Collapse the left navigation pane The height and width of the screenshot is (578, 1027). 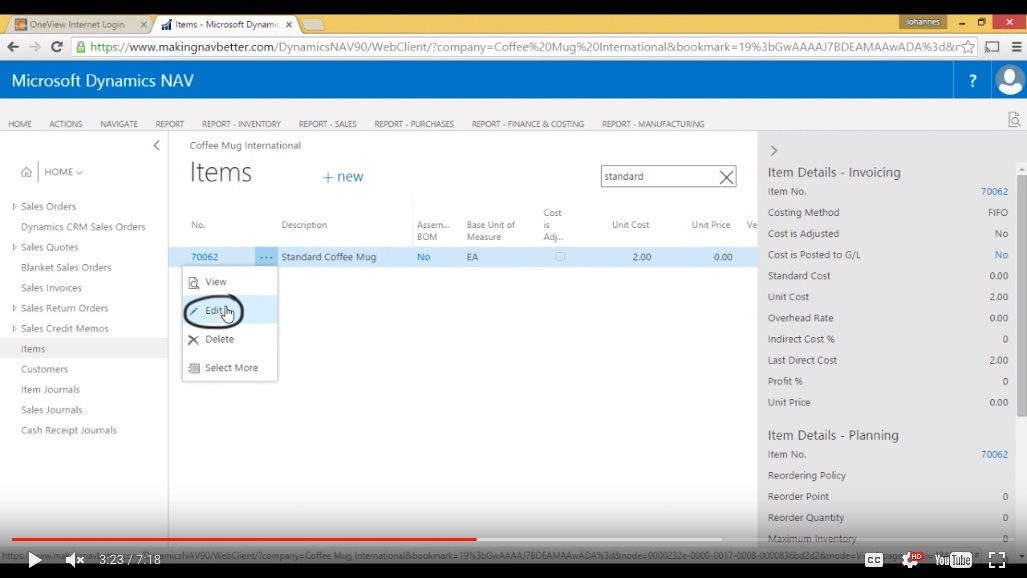click(157, 145)
